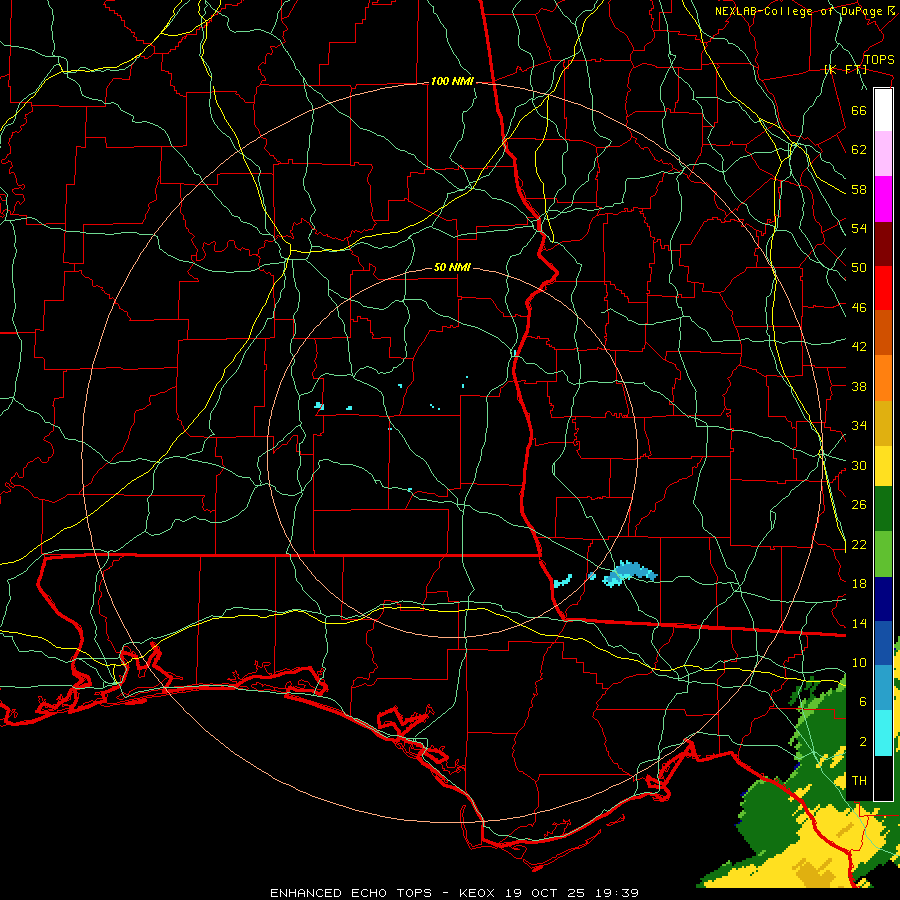Click the gold legend swatch
Screen dimensions: 900x900
(x=883, y=423)
